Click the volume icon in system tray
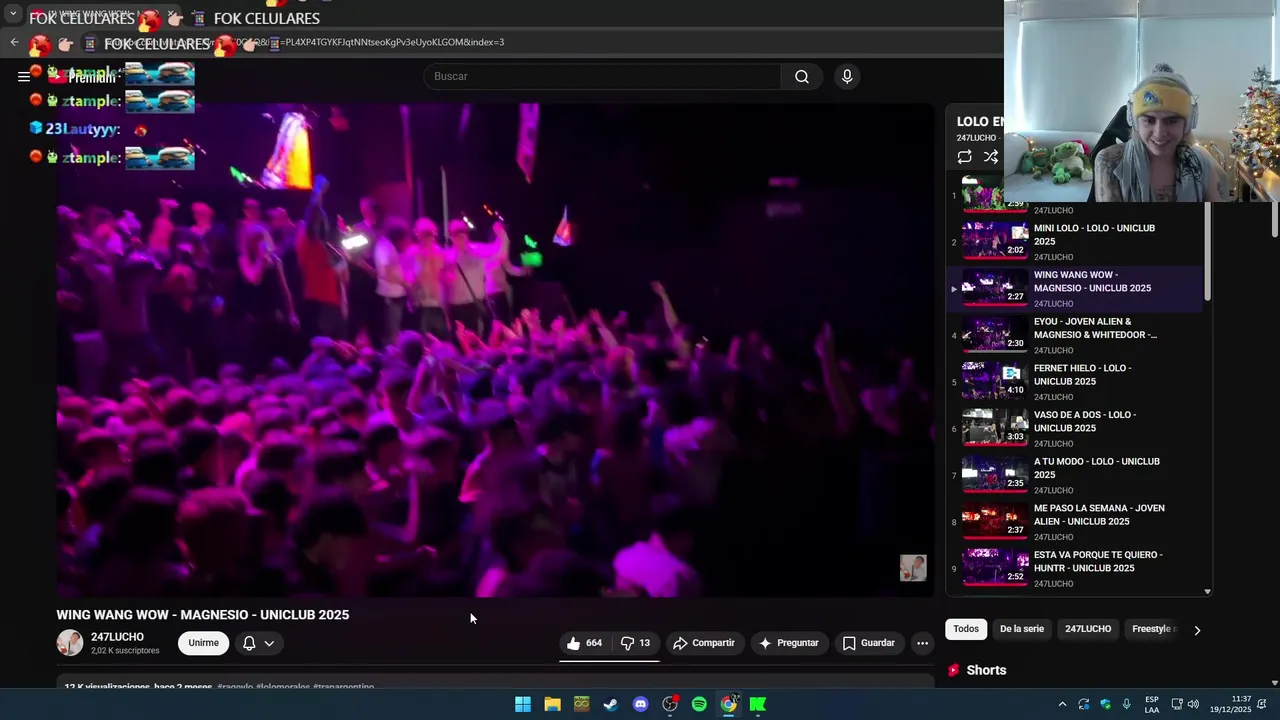The height and width of the screenshot is (720, 1280). point(1193,704)
